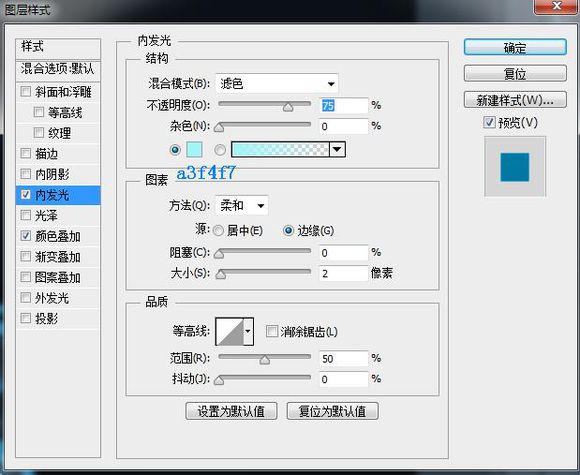Click 设置为默认值 button

(231, 411)
